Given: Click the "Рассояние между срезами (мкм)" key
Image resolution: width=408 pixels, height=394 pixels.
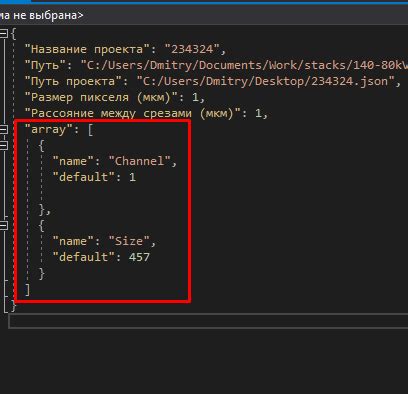Looking at the screenshot, I should (133, 113).
